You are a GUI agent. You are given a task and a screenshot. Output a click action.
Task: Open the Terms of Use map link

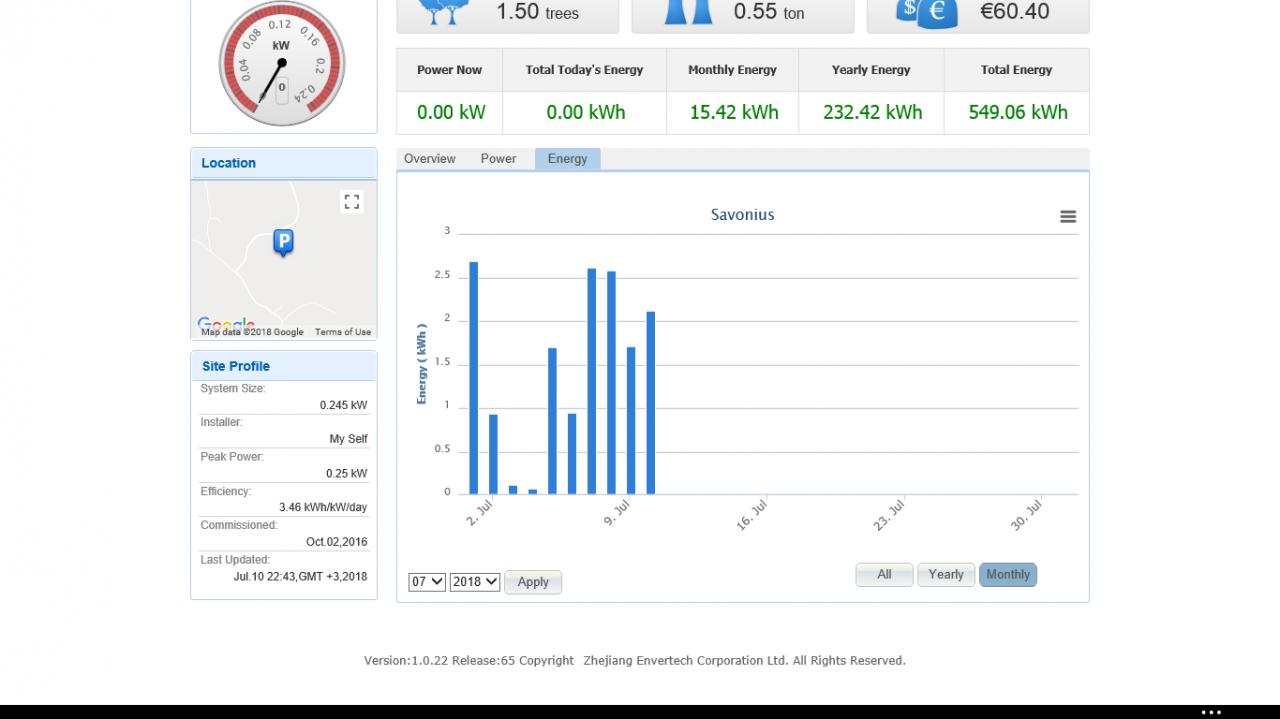(342, 332)
